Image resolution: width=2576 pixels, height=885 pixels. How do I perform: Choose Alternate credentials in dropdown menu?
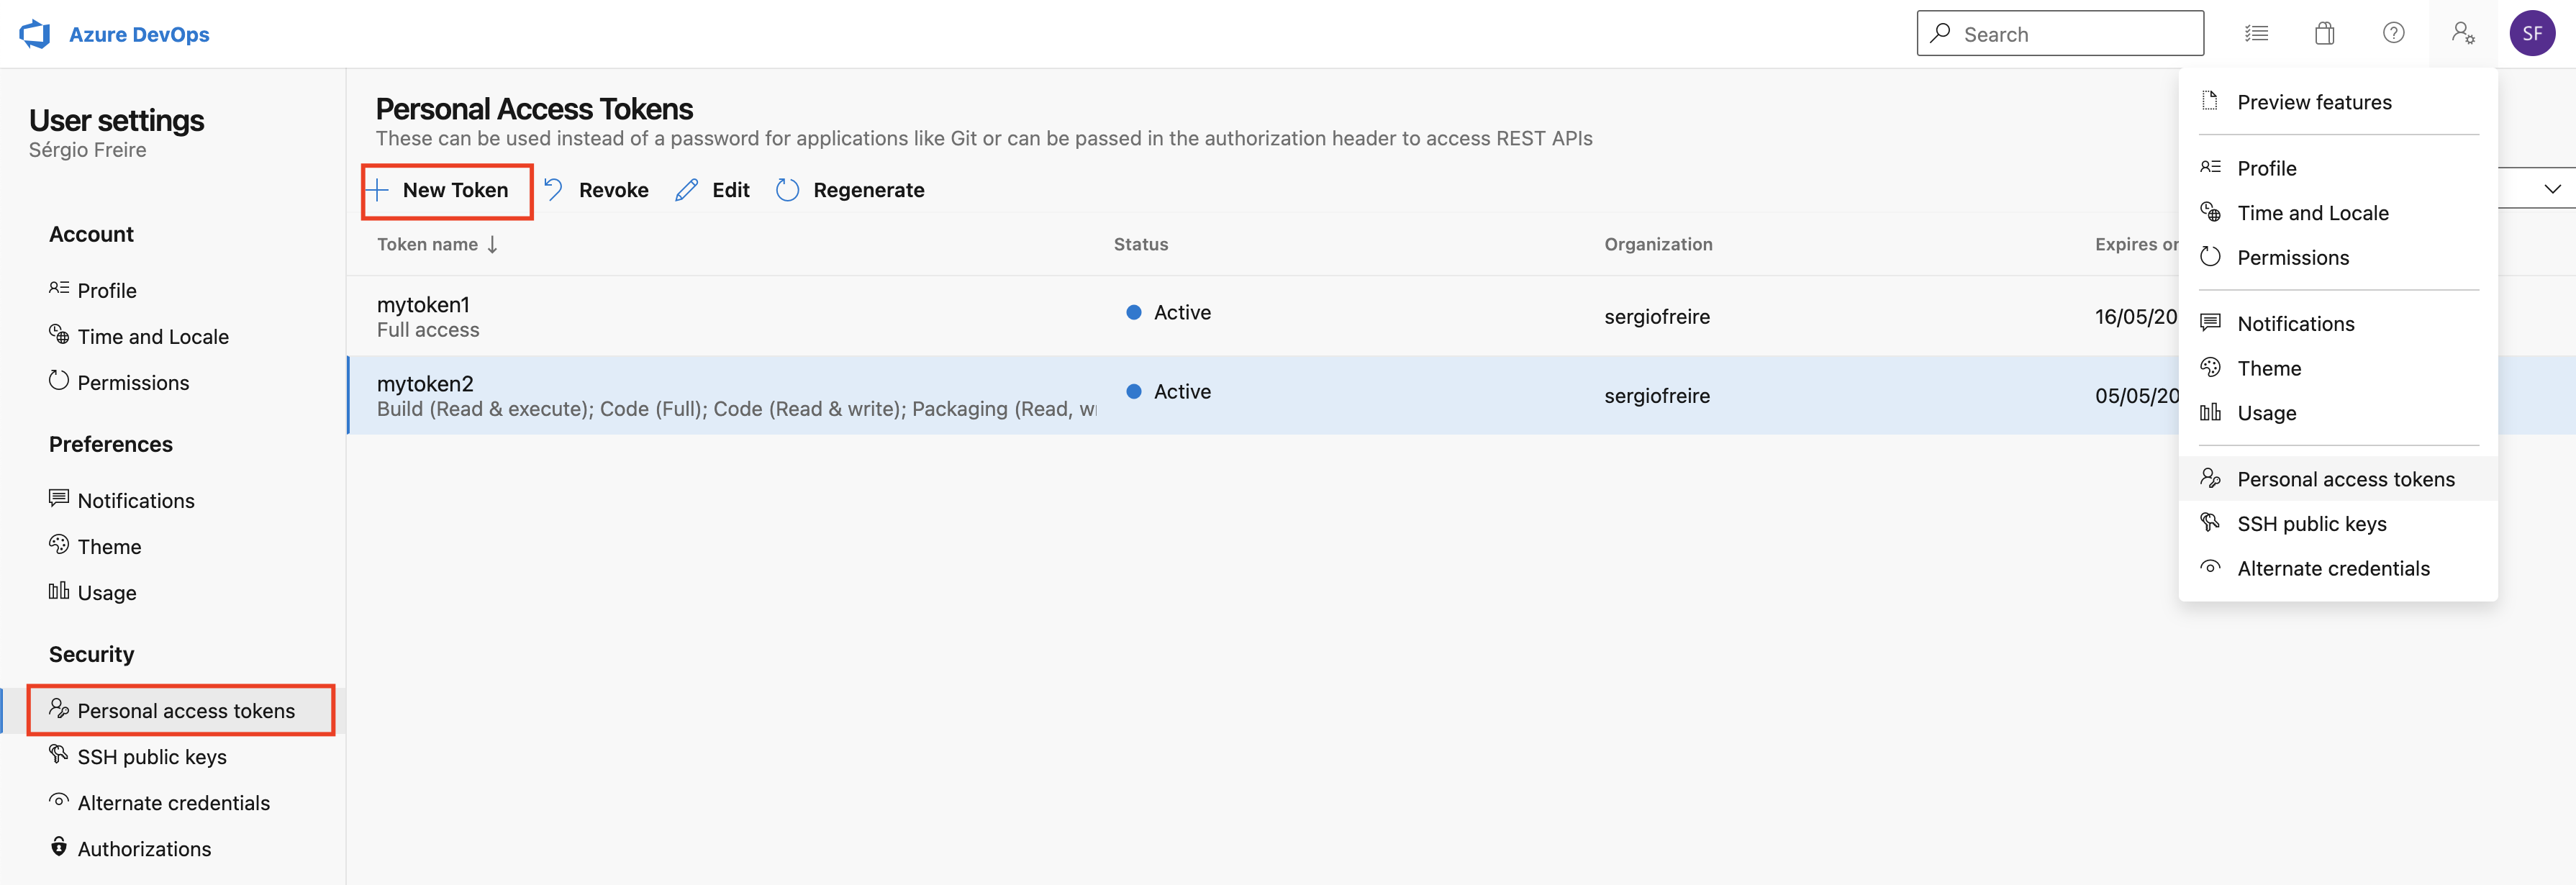click(2338, 569)
